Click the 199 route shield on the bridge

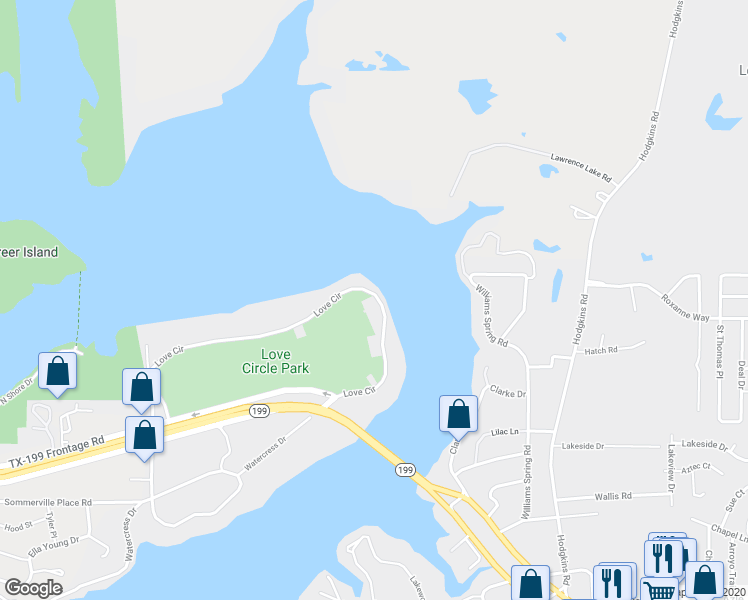pyautogui.click(x=405, y=470)
